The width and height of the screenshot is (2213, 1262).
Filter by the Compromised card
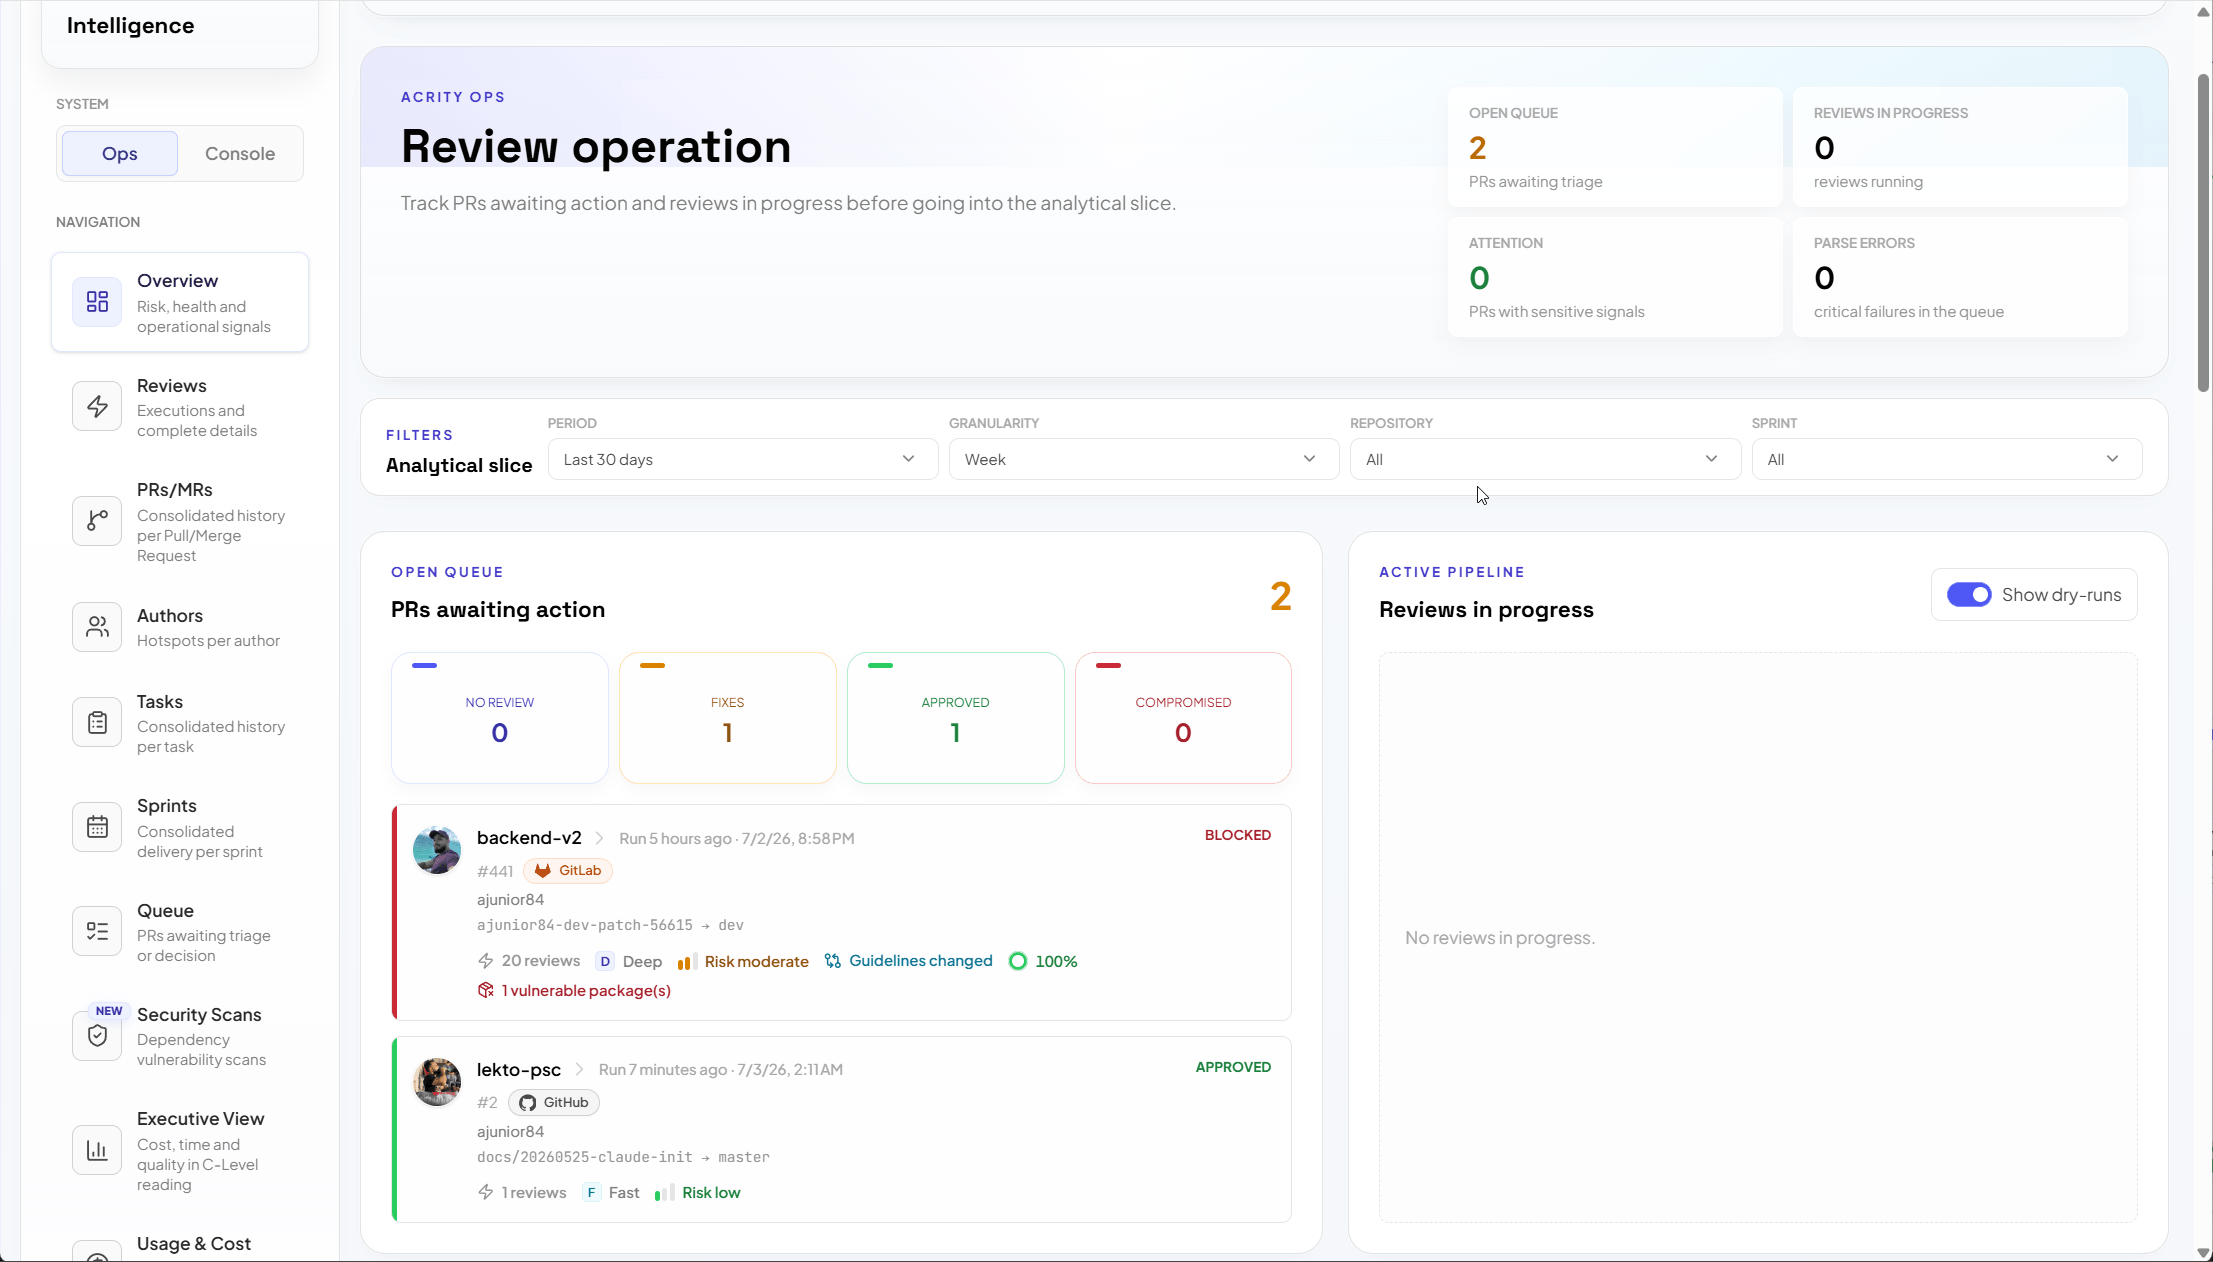(x=1183, y=718)
